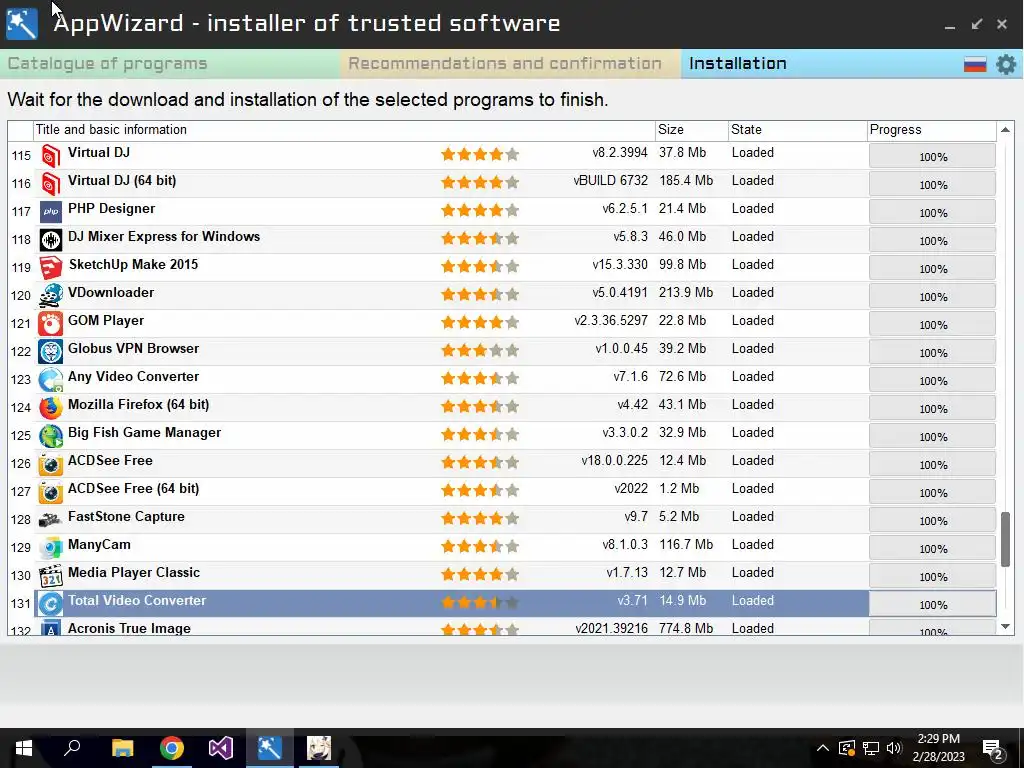Click the Progress column header
Viewport: 1024px width, 768px height.
point(932,130)
